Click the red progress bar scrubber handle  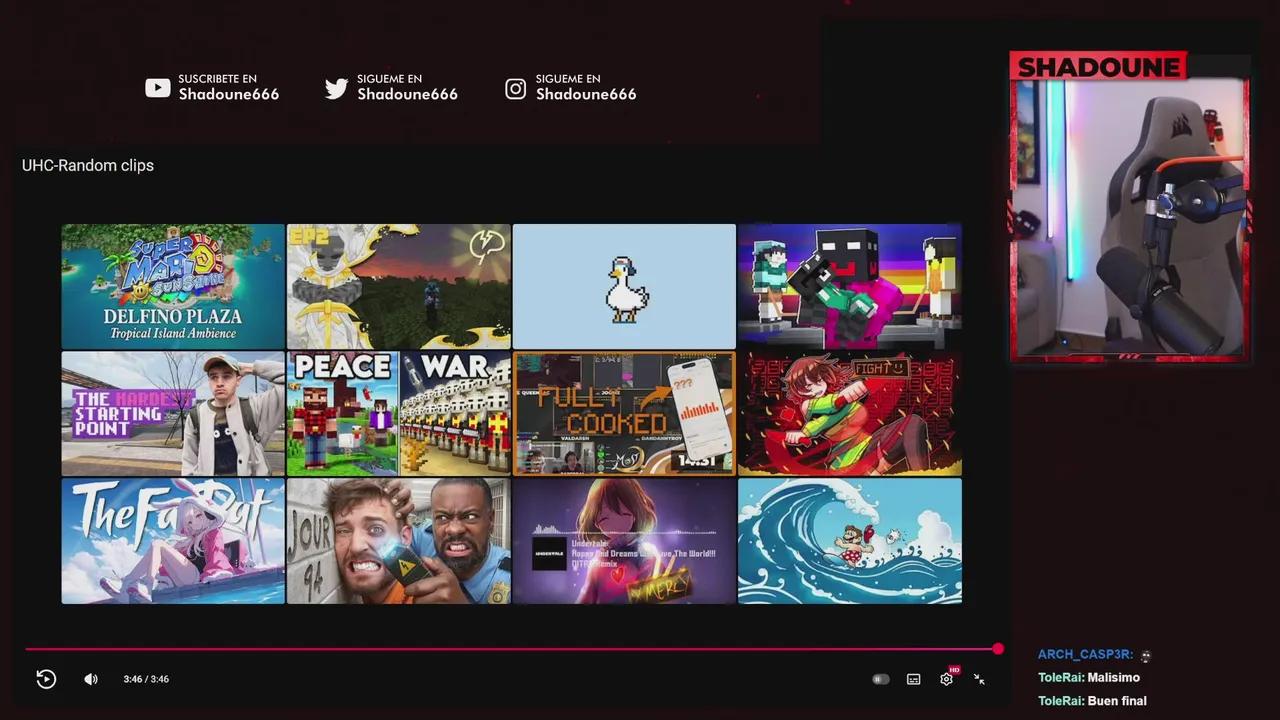coord(998,649)
